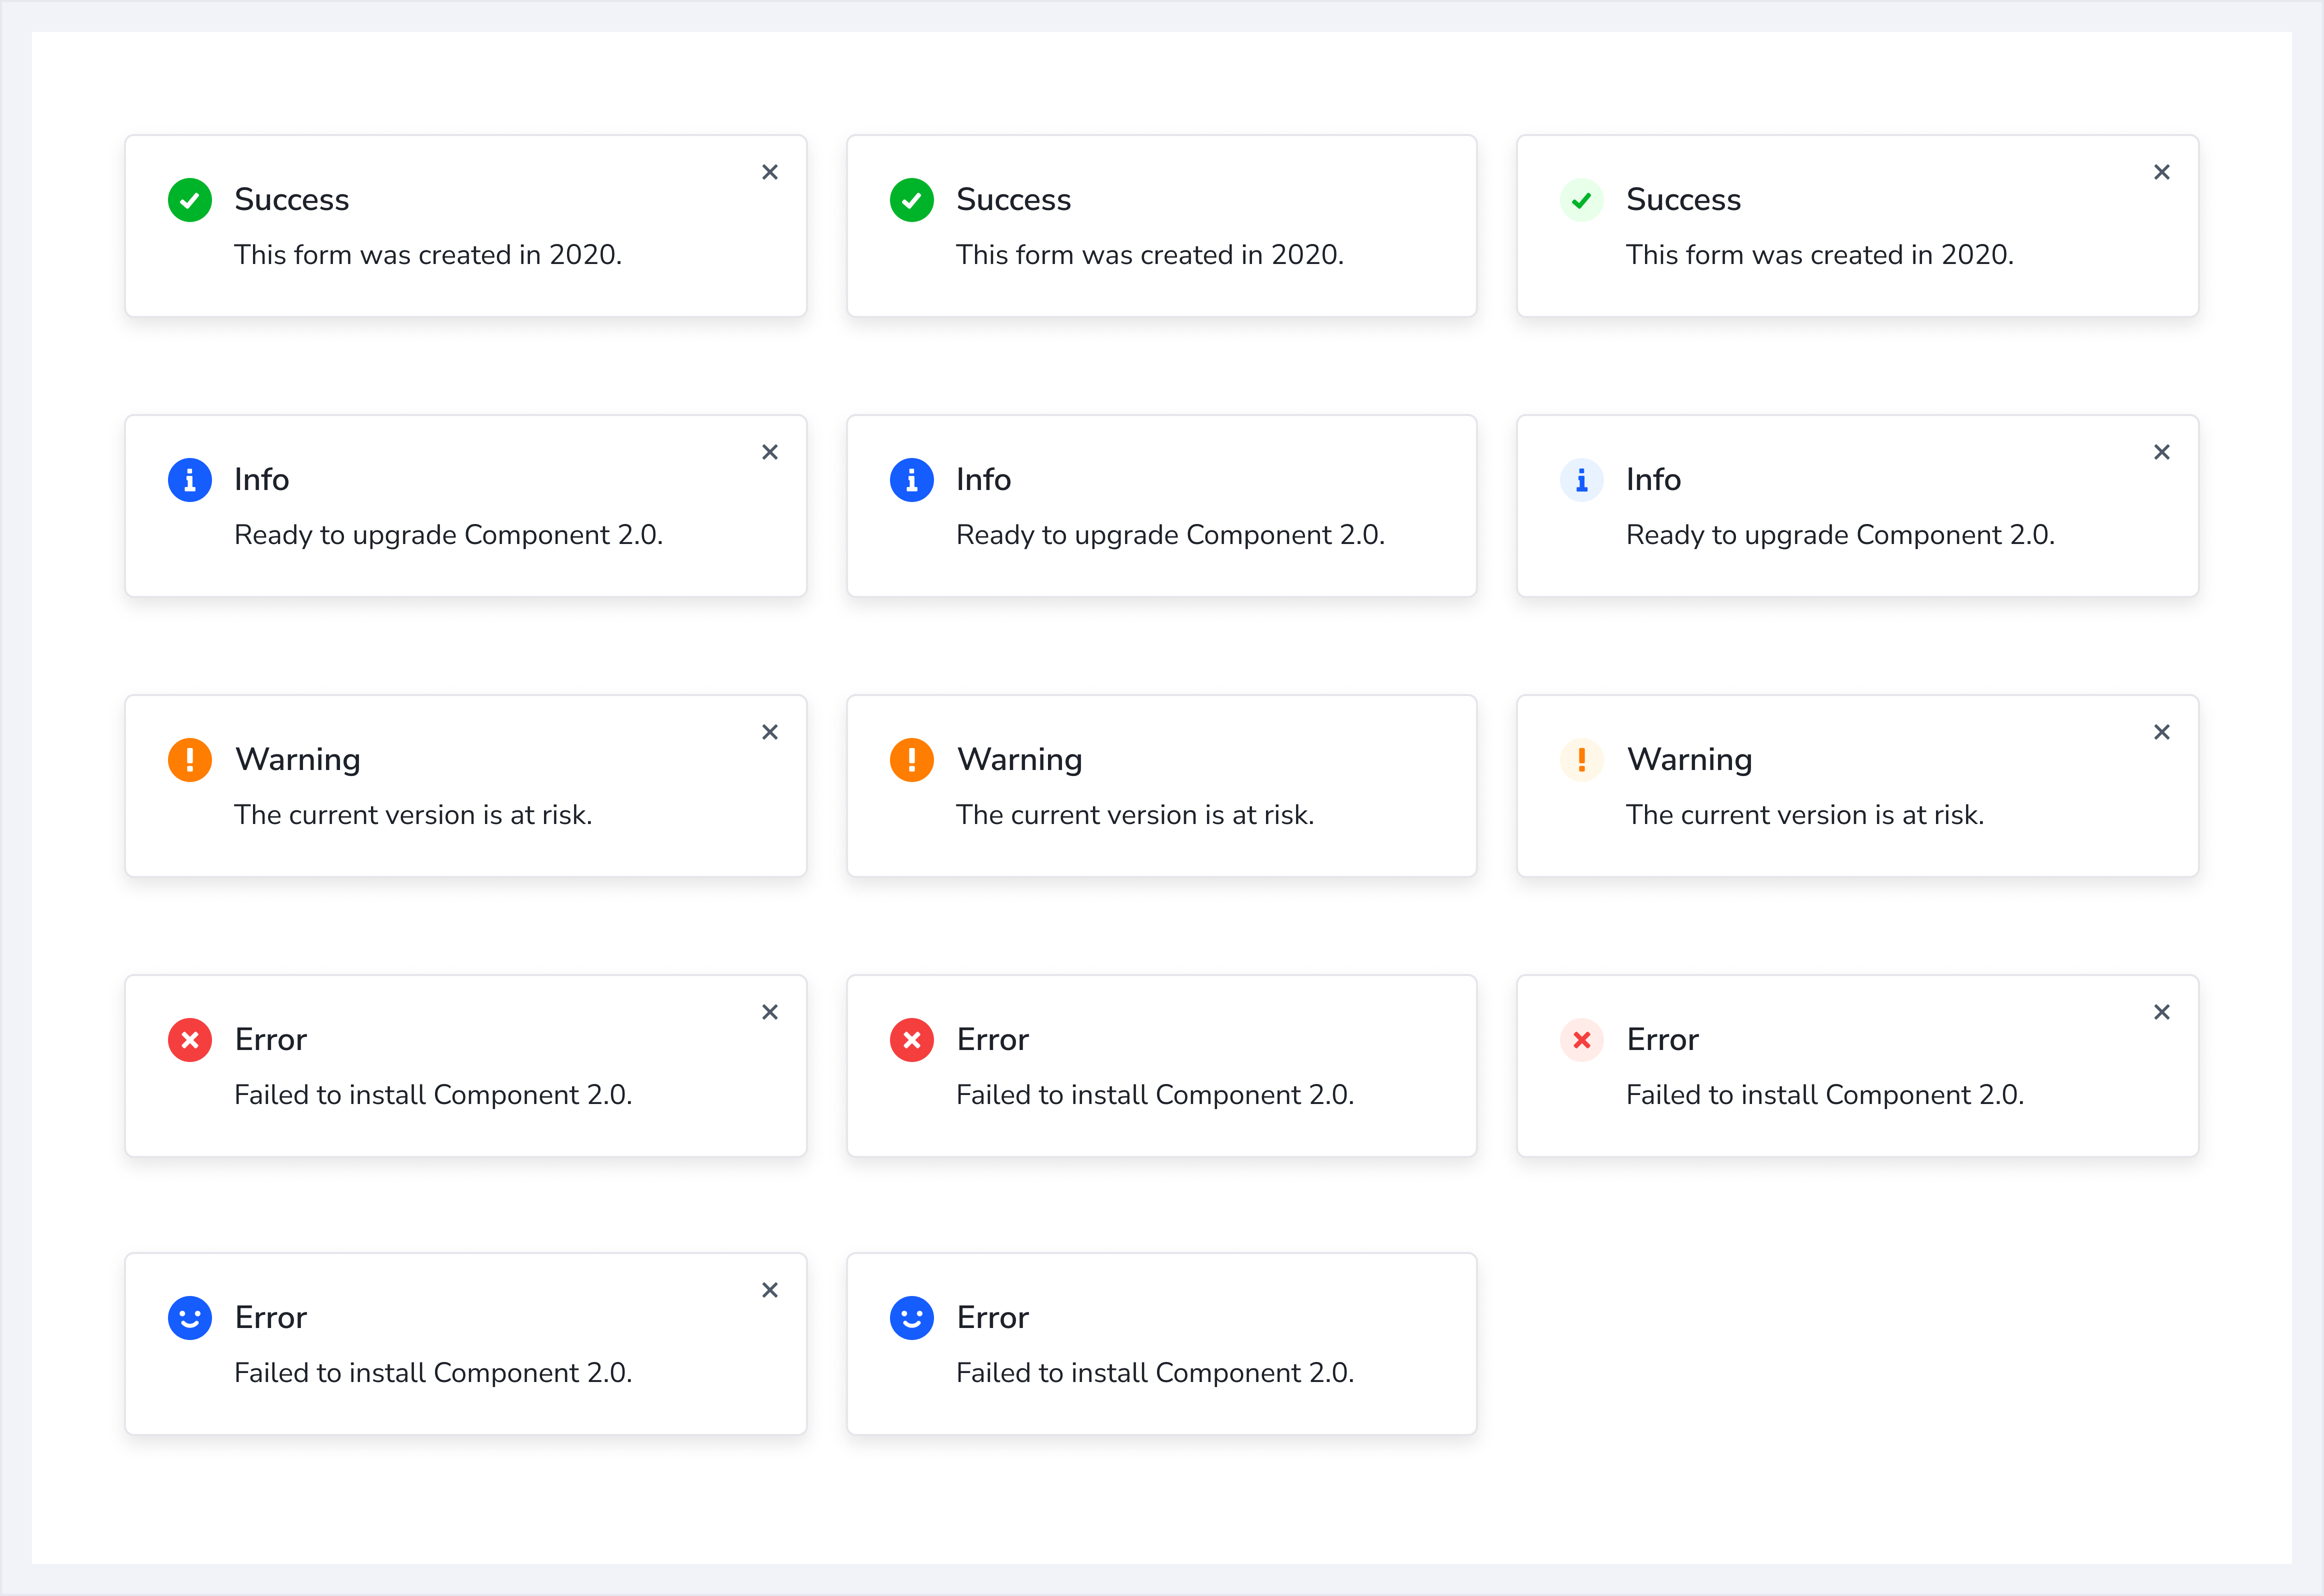
Task: Click the blue smiley icon in the bottom middle card
Action: (x=911, y=1318)
